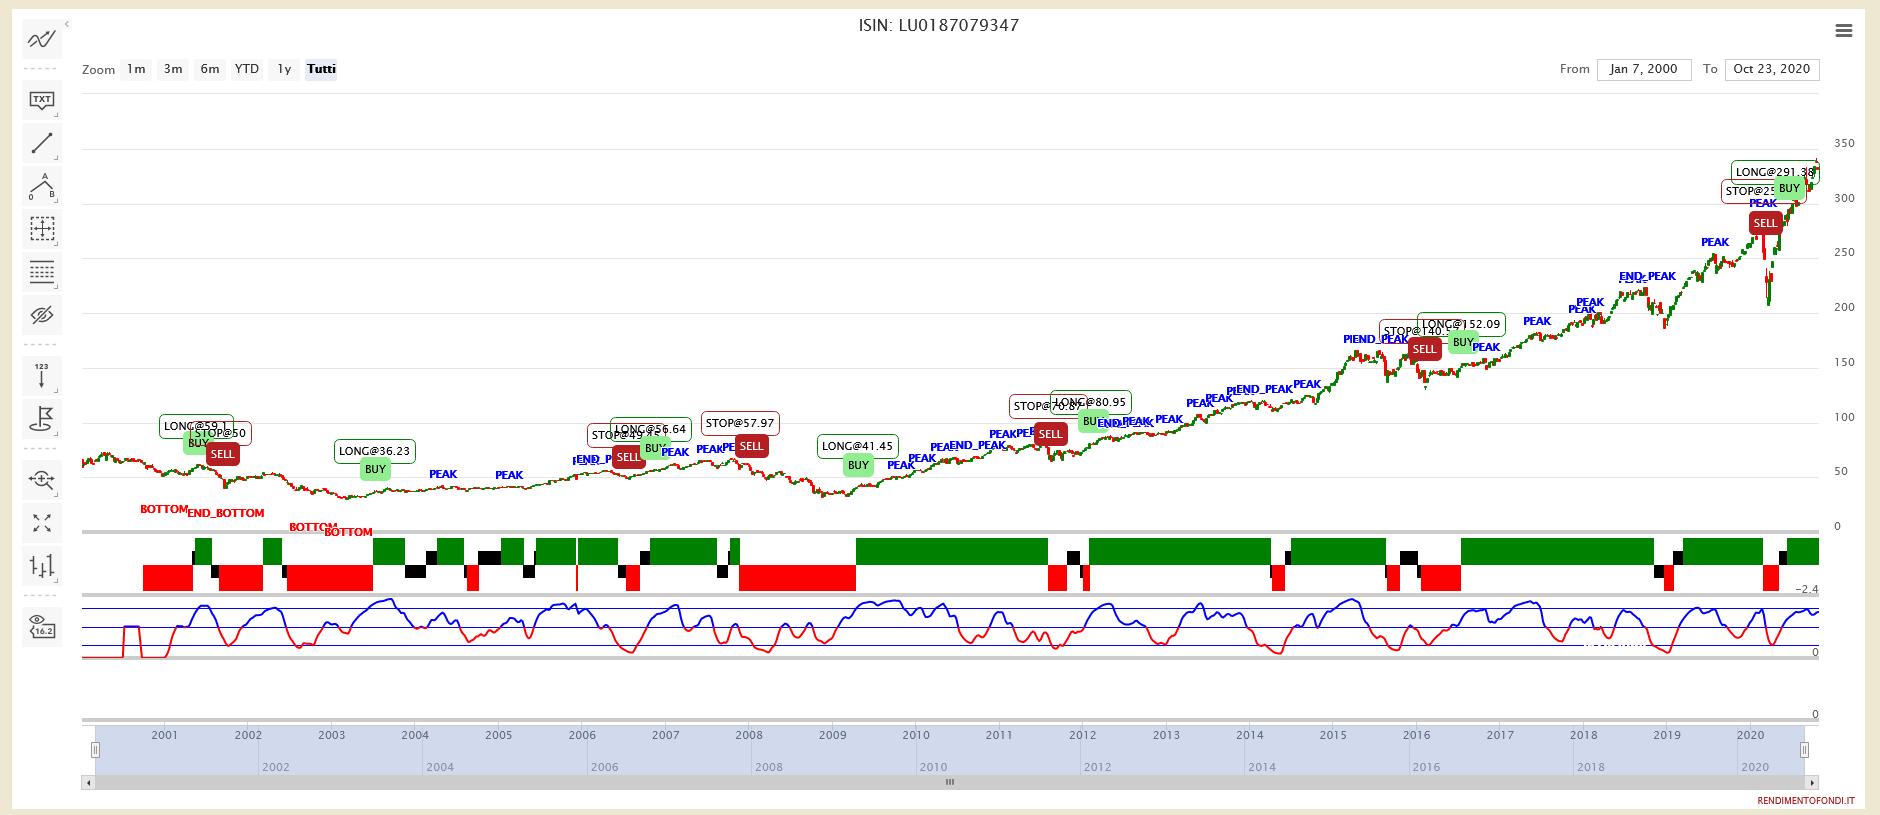1880x815 pixels.
Task: Select the 1m zoom range
Action: (136, 69)
